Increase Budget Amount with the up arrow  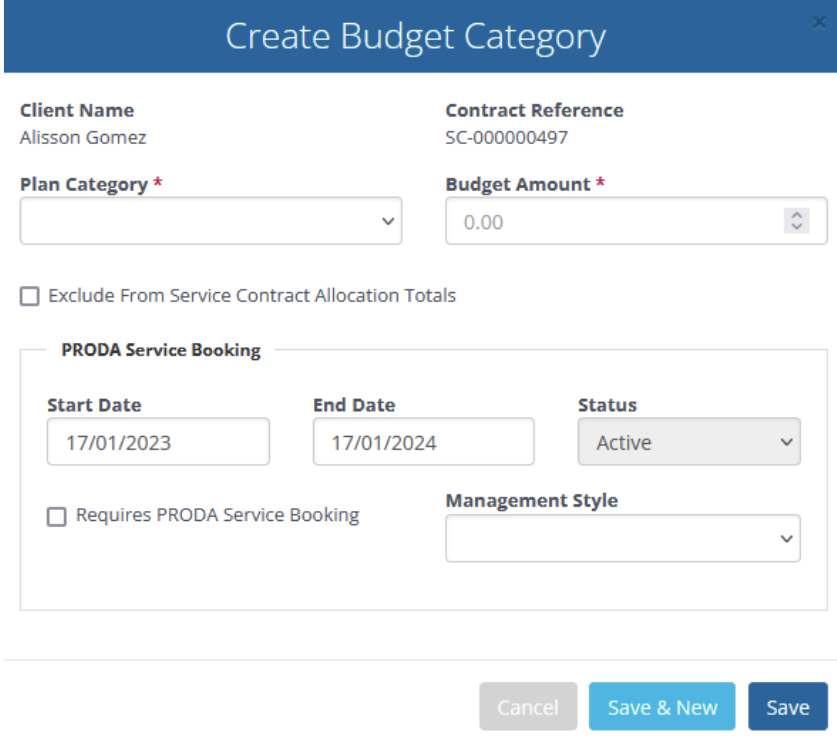coord(796,215)
